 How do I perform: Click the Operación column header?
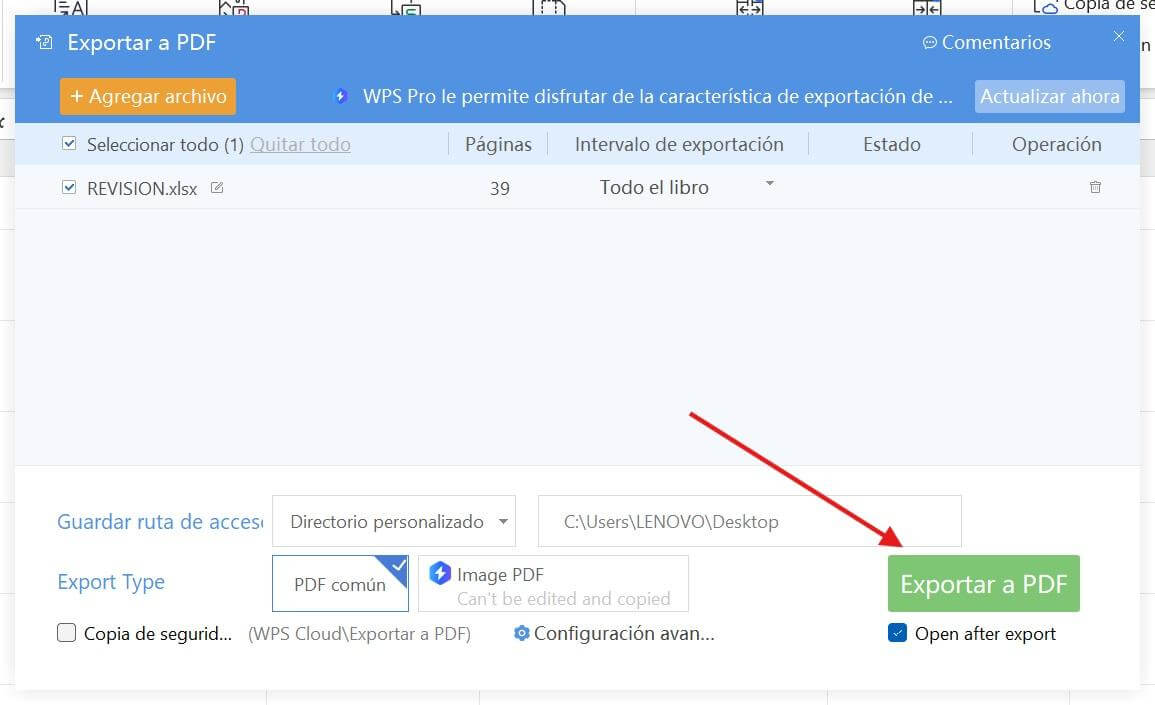[1057, 144]
